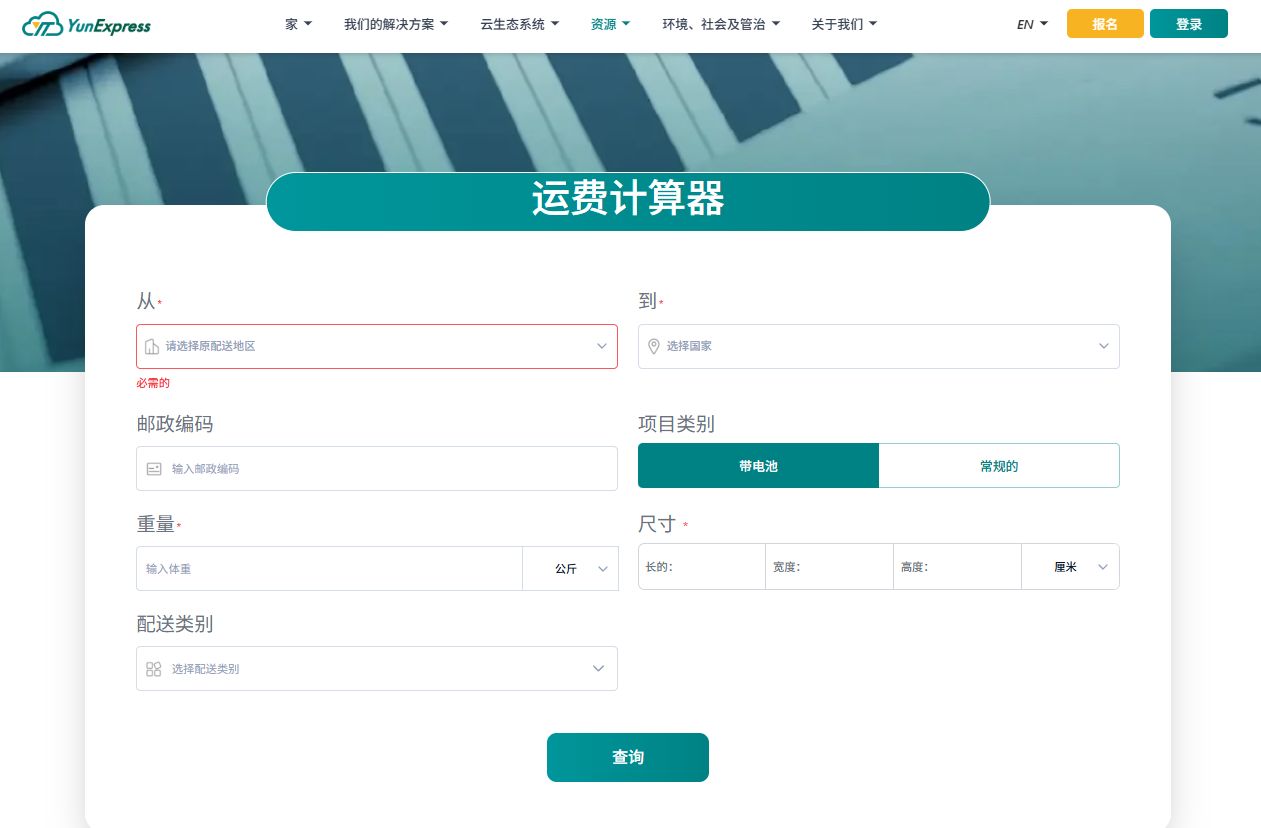The image size is (1261, 828).
Task: Click the 配送类别 label
Action: (174, 624)
